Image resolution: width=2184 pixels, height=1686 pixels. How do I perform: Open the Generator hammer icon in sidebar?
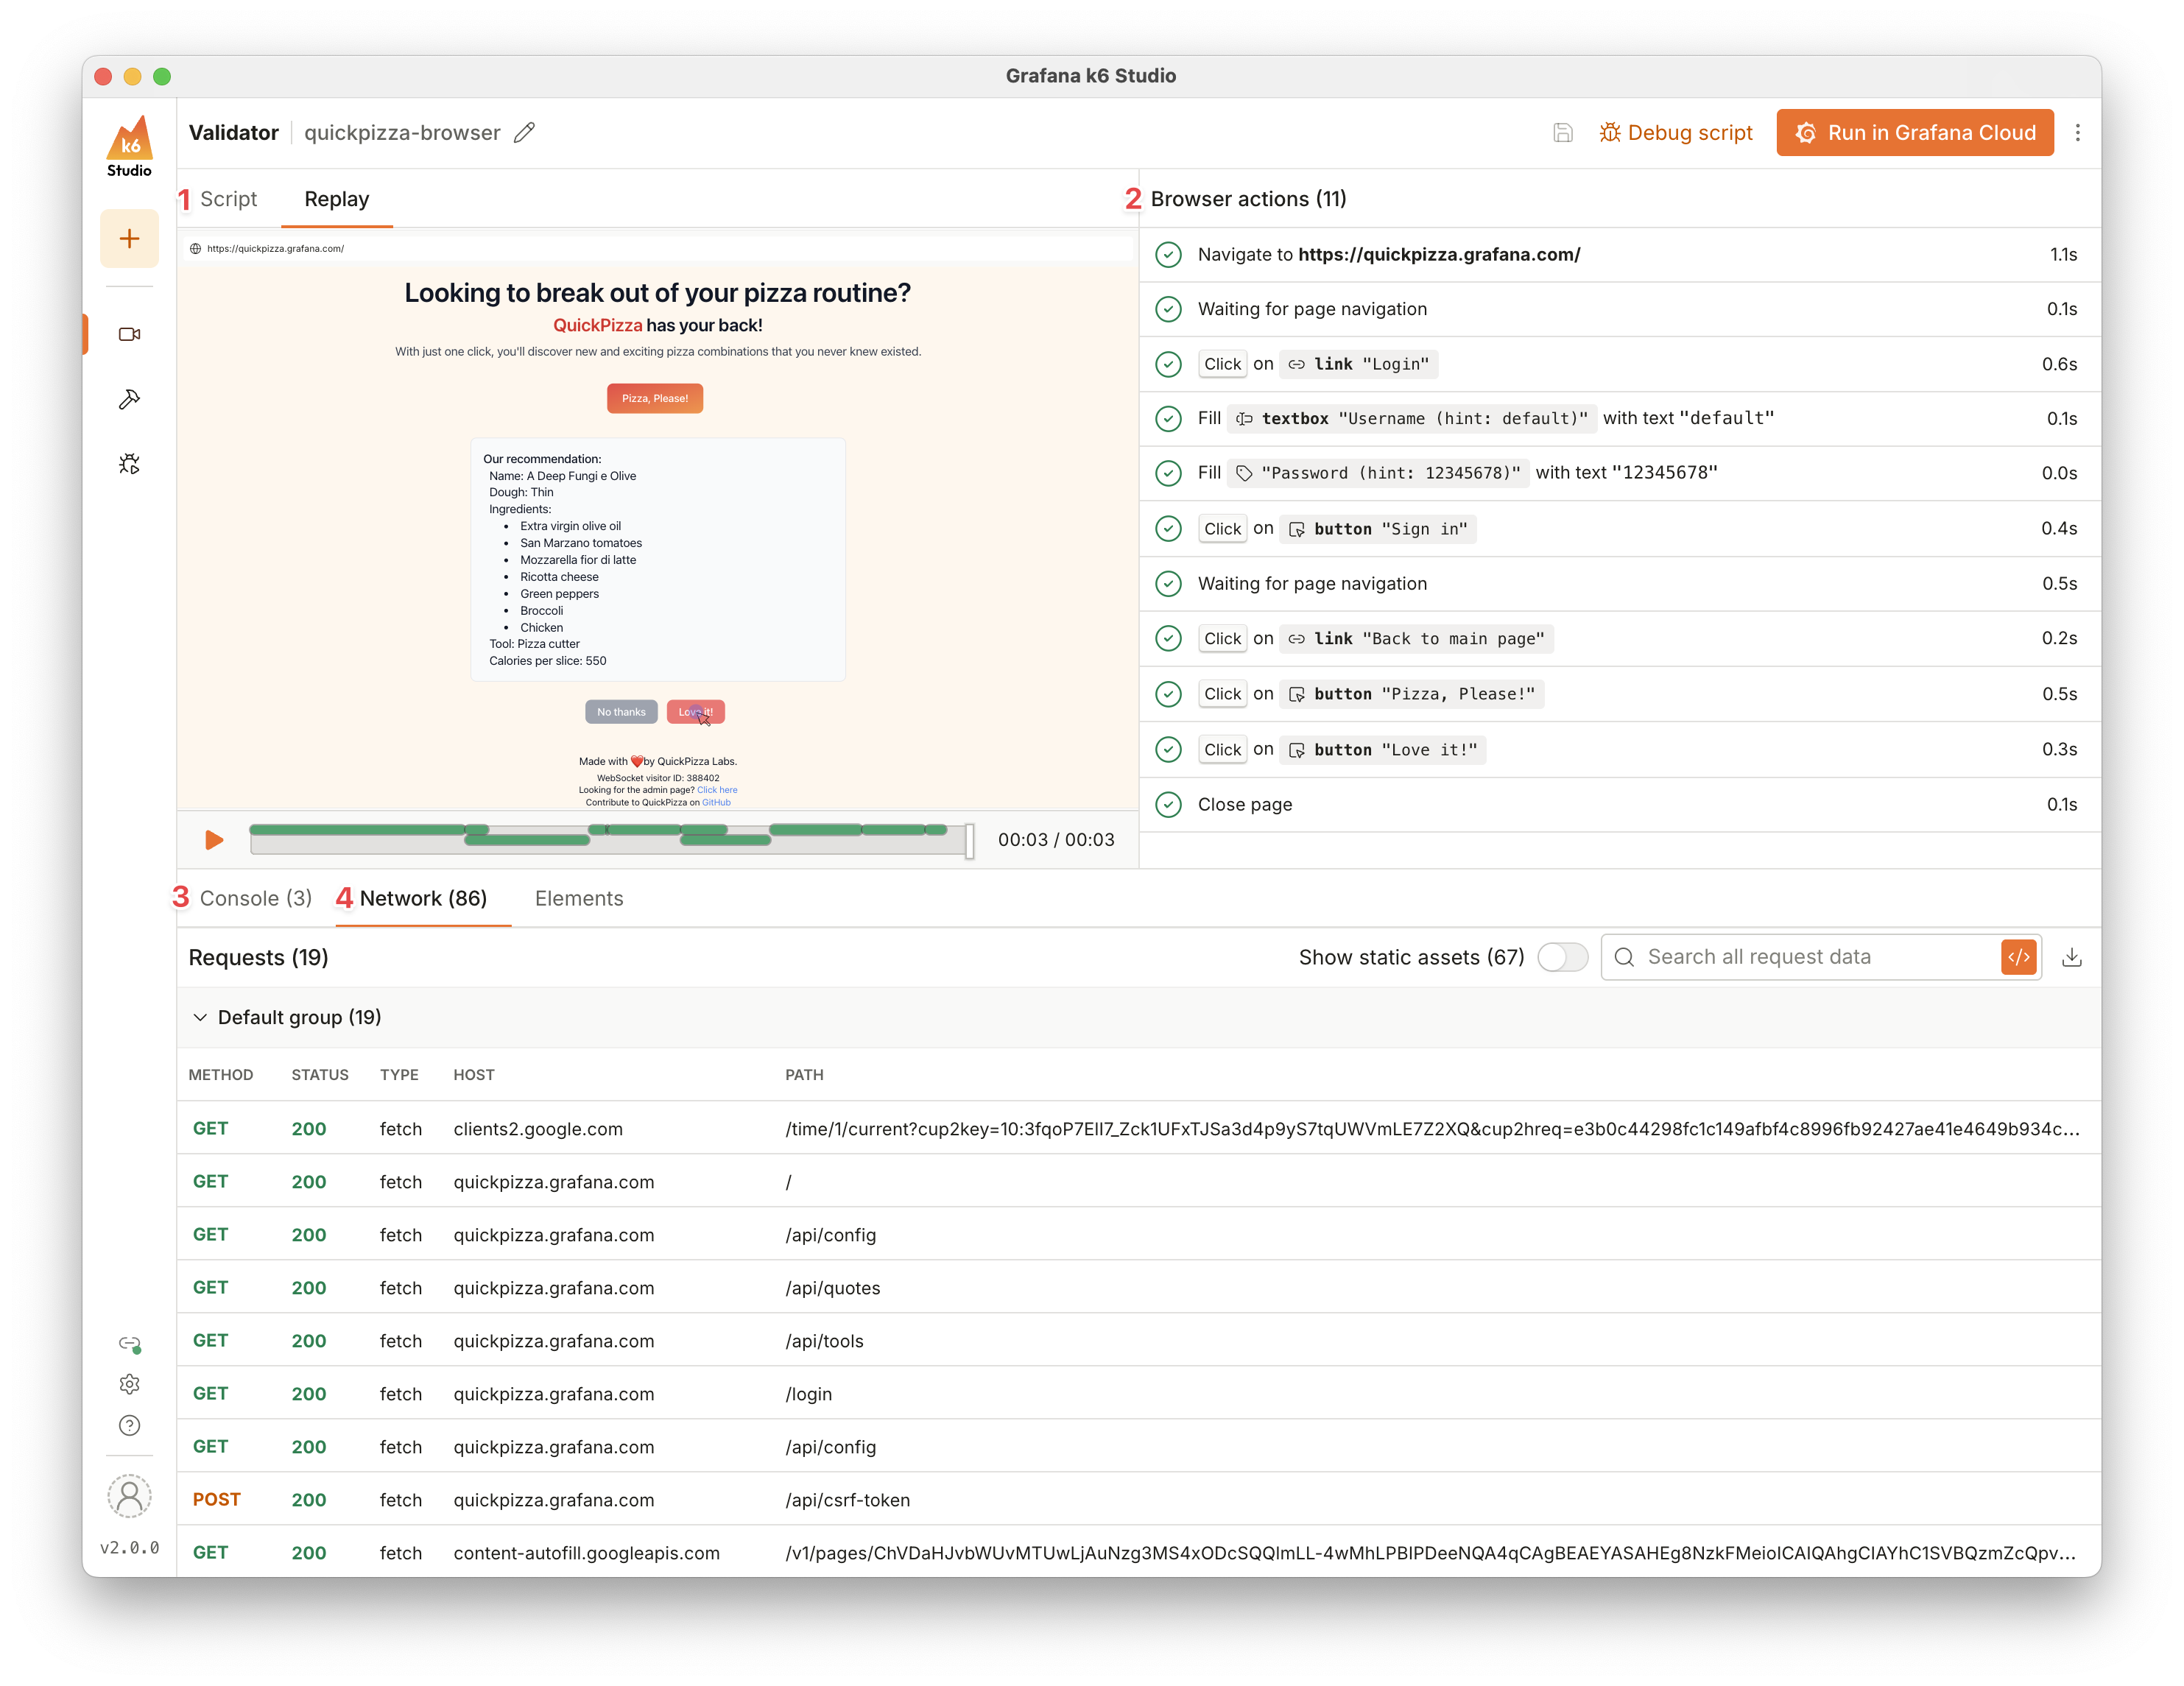point(129,399)
